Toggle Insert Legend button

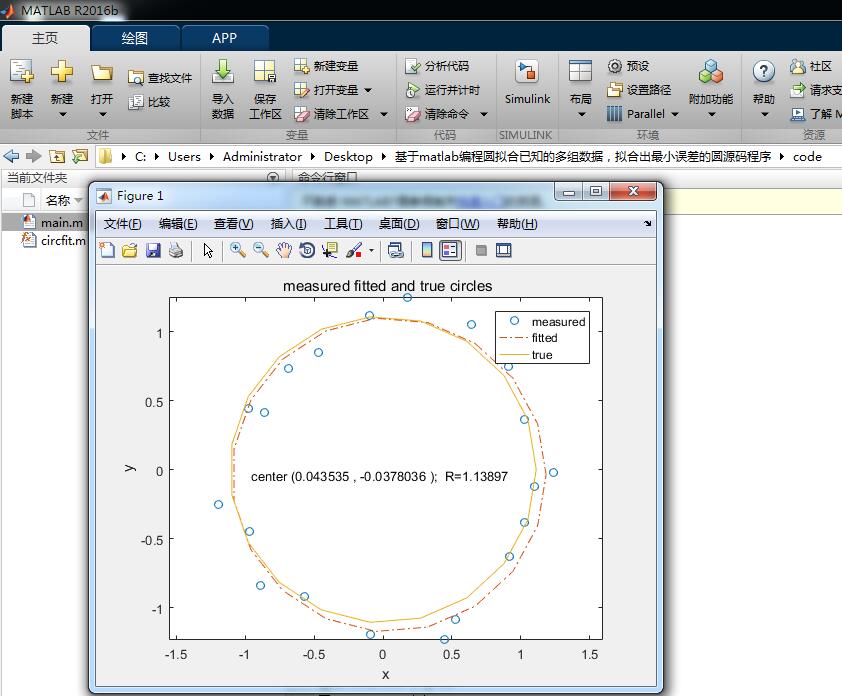click(450, 250)
